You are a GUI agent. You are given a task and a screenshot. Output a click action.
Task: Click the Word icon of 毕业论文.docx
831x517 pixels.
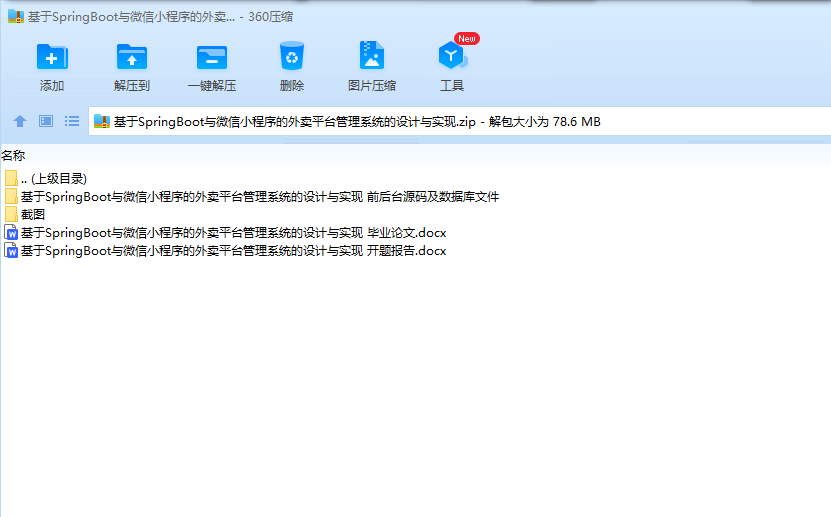click(x=11, y=233)
